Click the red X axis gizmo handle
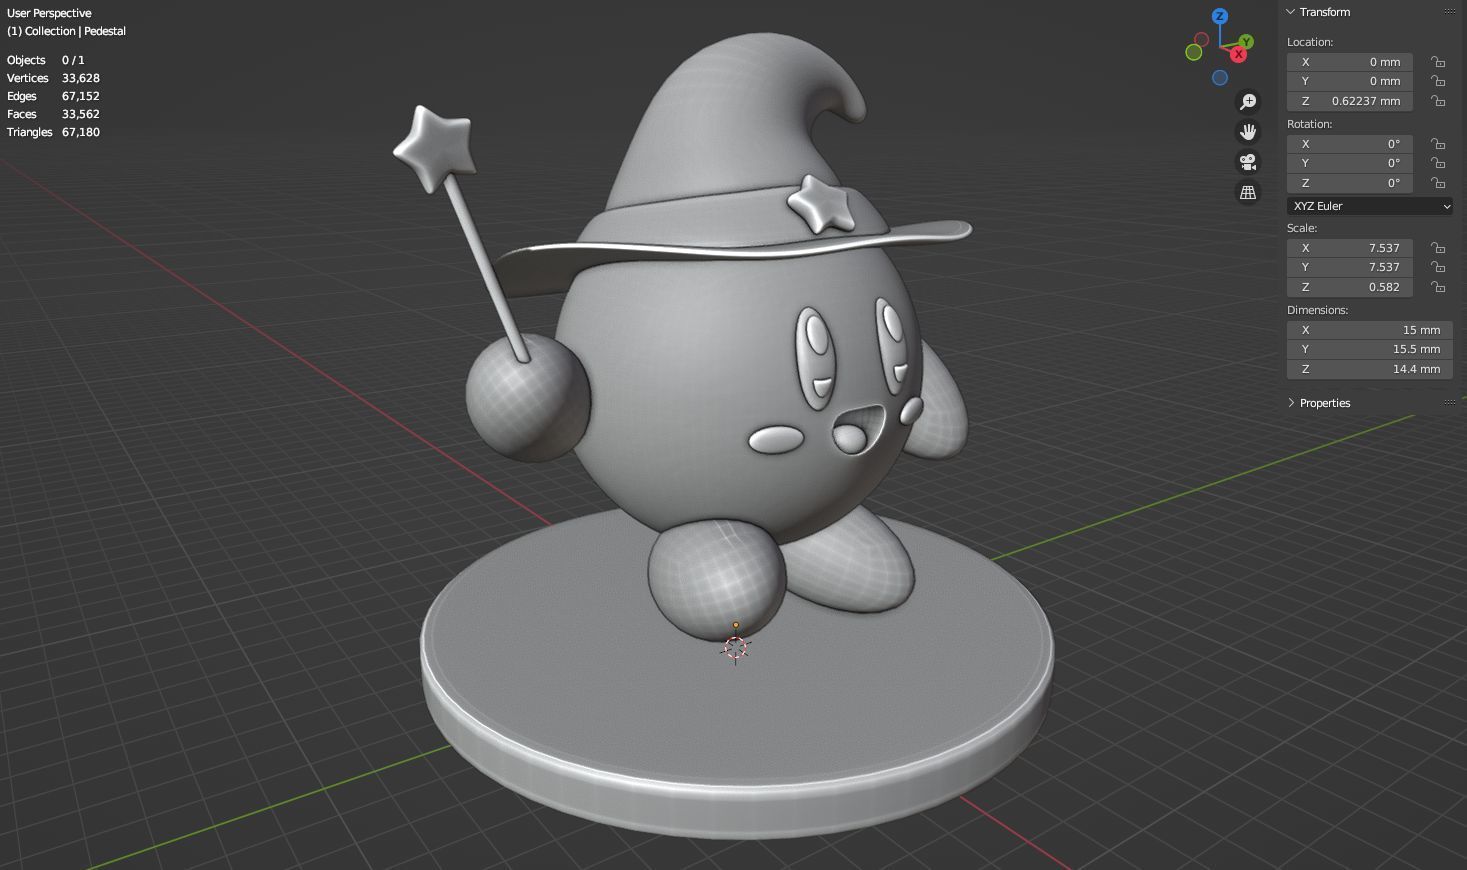1467x870 pixels. click(1239, 54)
